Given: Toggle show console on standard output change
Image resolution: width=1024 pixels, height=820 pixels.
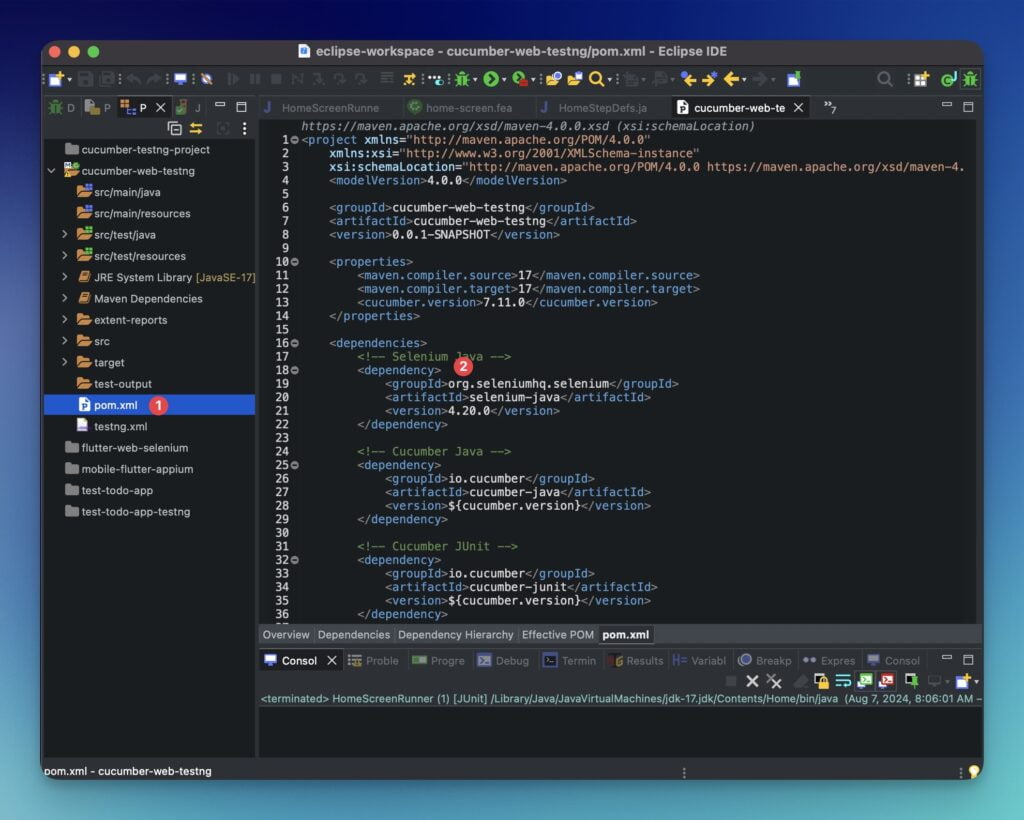Looking at the screenshot, I should (865, 681).
